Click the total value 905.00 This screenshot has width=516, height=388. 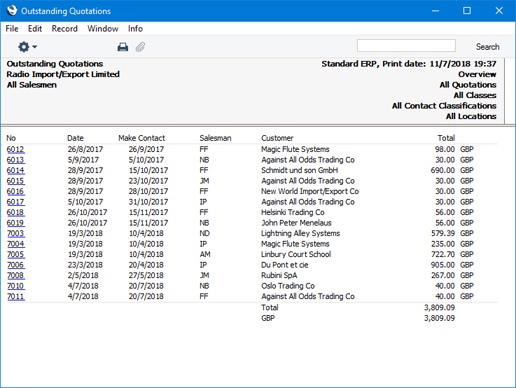click(443, 265)
